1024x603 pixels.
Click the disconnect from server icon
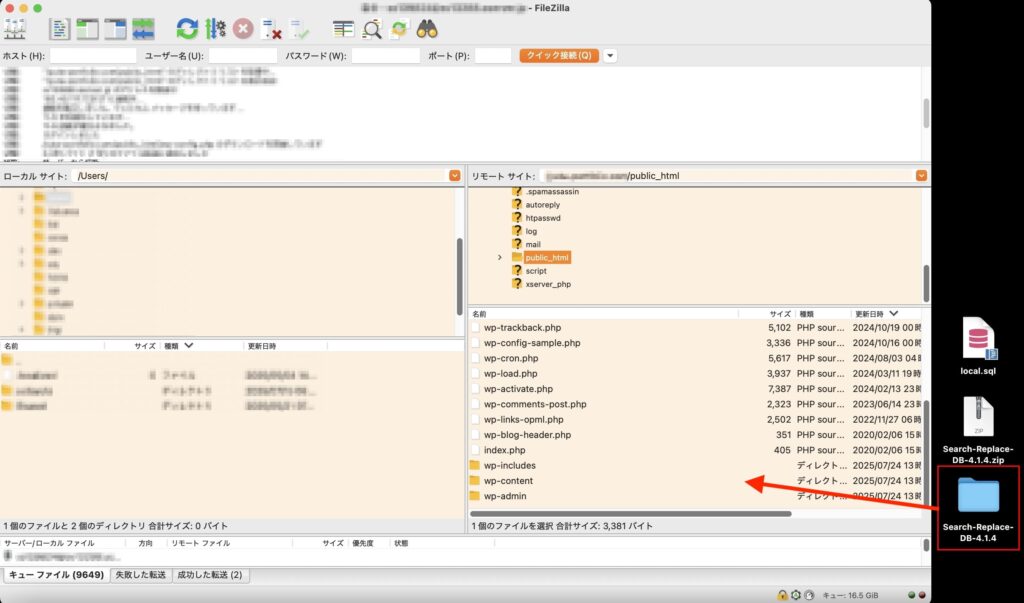pyautogui.click(x=271, y=29)
